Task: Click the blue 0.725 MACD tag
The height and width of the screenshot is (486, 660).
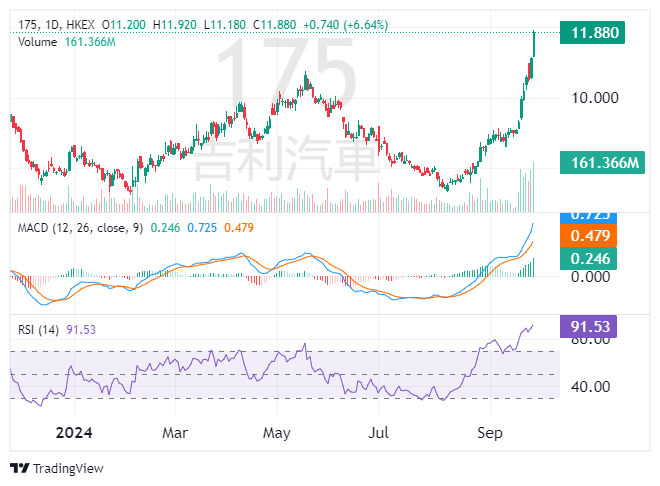Action: coord(592,216)
